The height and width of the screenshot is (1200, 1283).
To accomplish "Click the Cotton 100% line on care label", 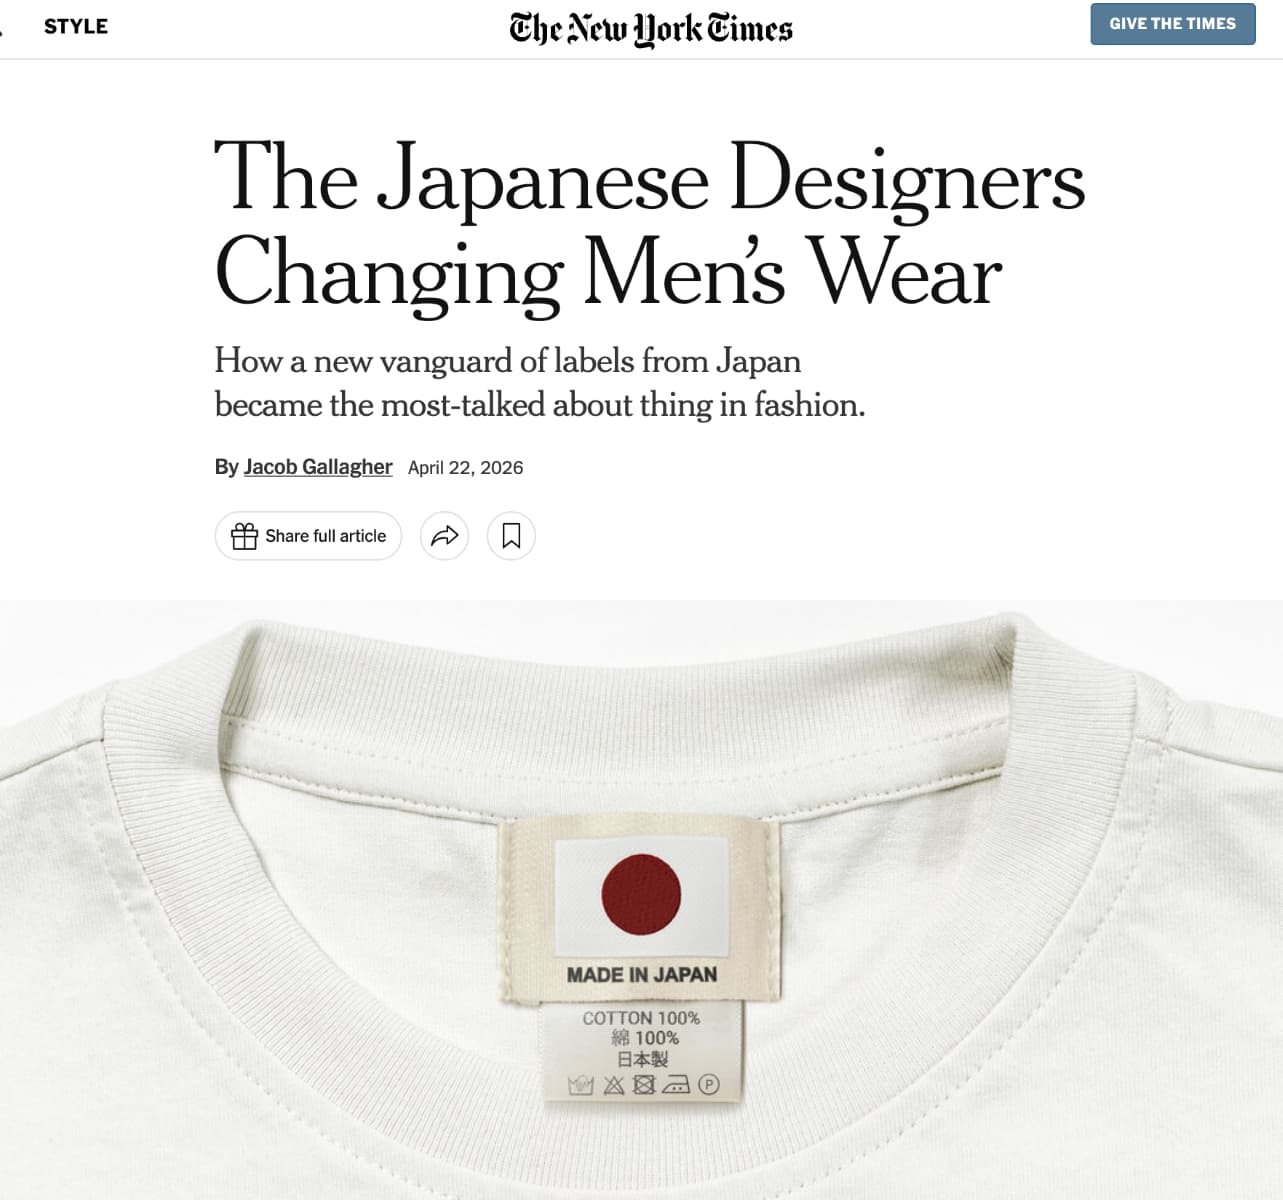I will pyautogui.click(x=641, y=1018).
